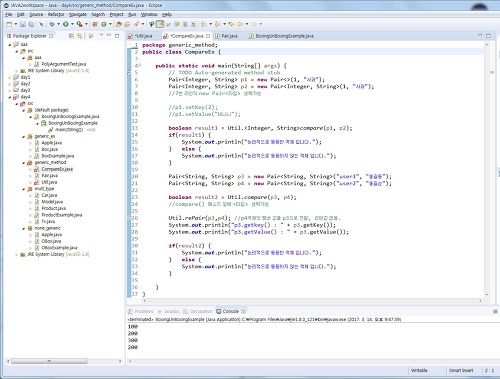Collapse the multi_type package
Viewport: 500px width, 379px height.
point(24,189)
